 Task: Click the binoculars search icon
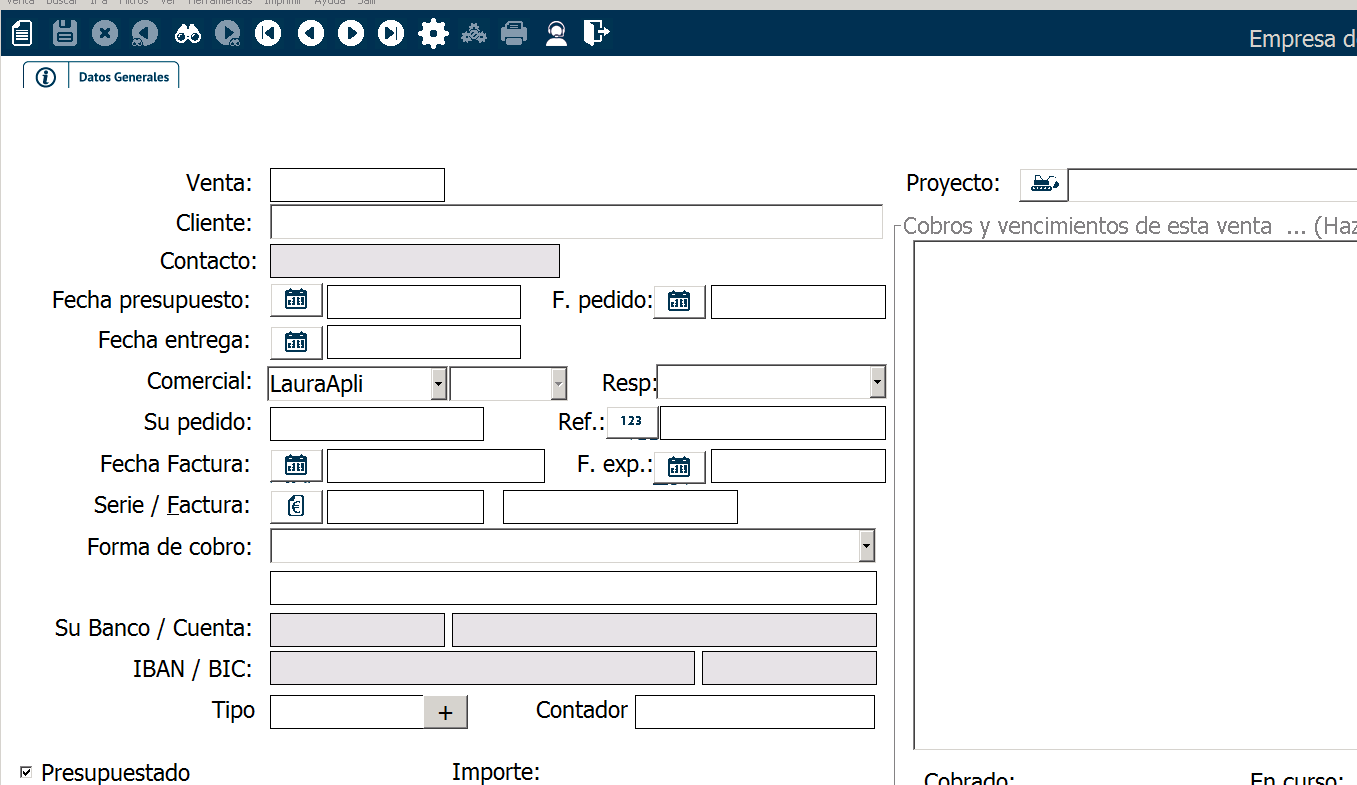point(188,34)
